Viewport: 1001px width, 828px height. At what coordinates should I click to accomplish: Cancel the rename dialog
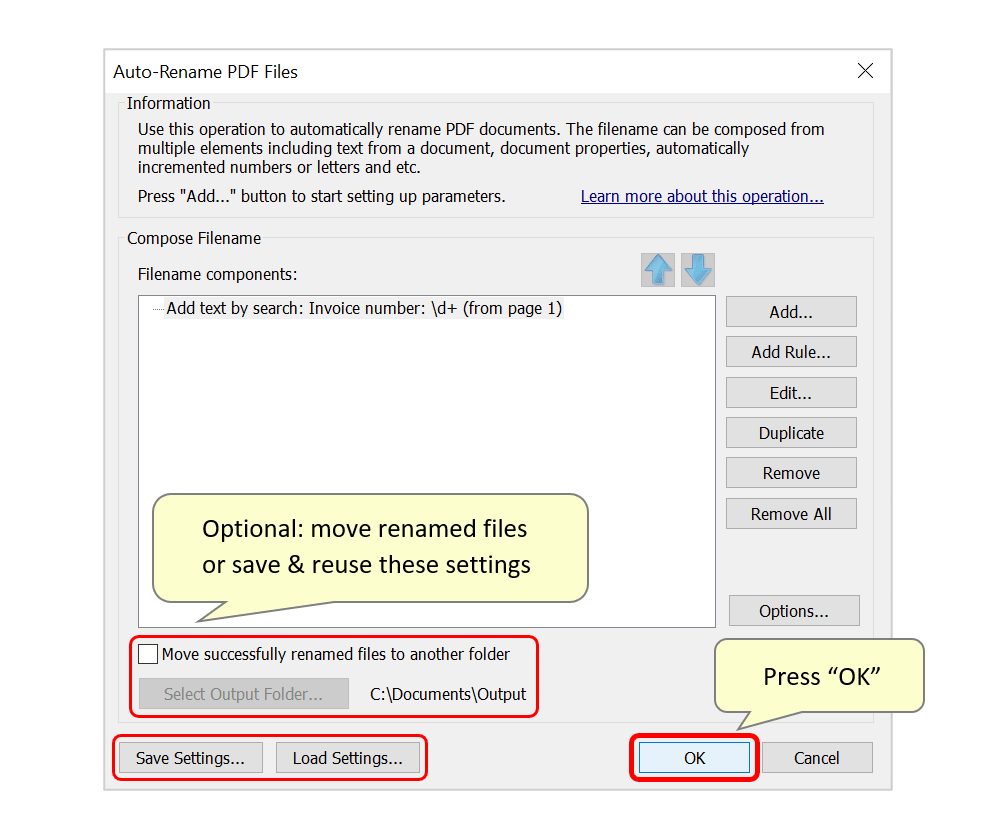pyautogui.click(x=817, y=758)
